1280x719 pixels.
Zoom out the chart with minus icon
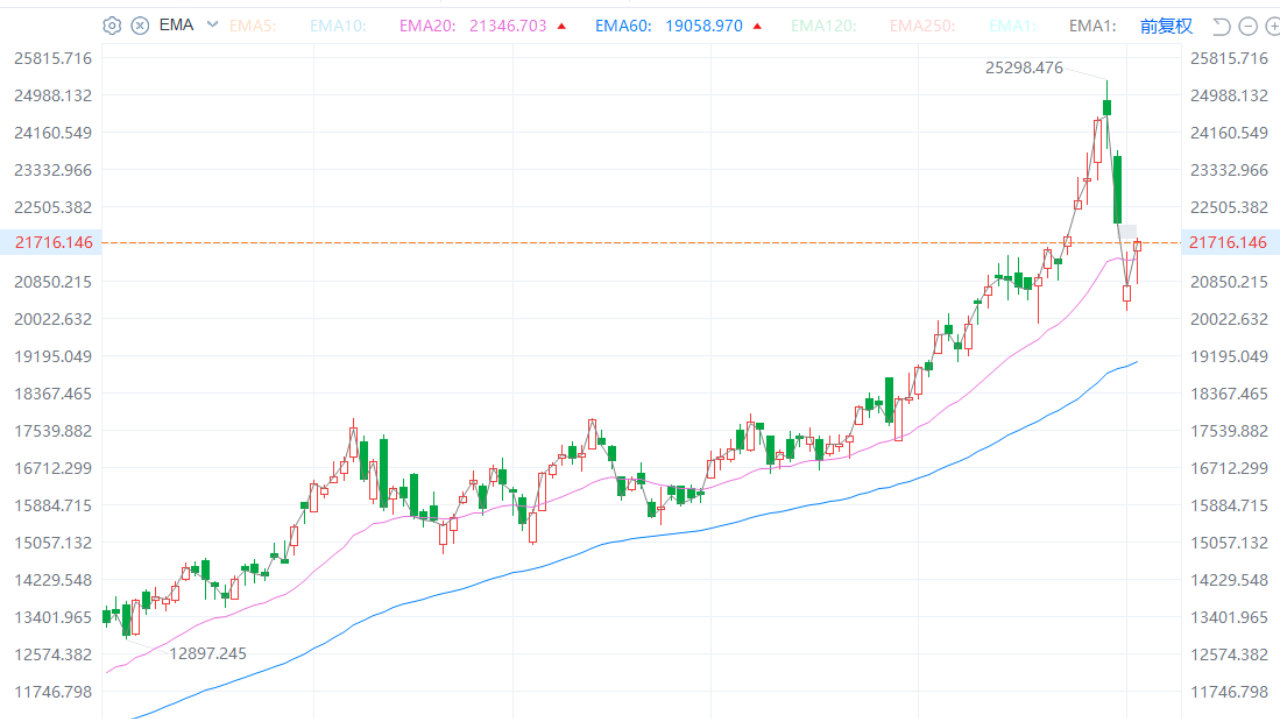[x=1247, y=26]
